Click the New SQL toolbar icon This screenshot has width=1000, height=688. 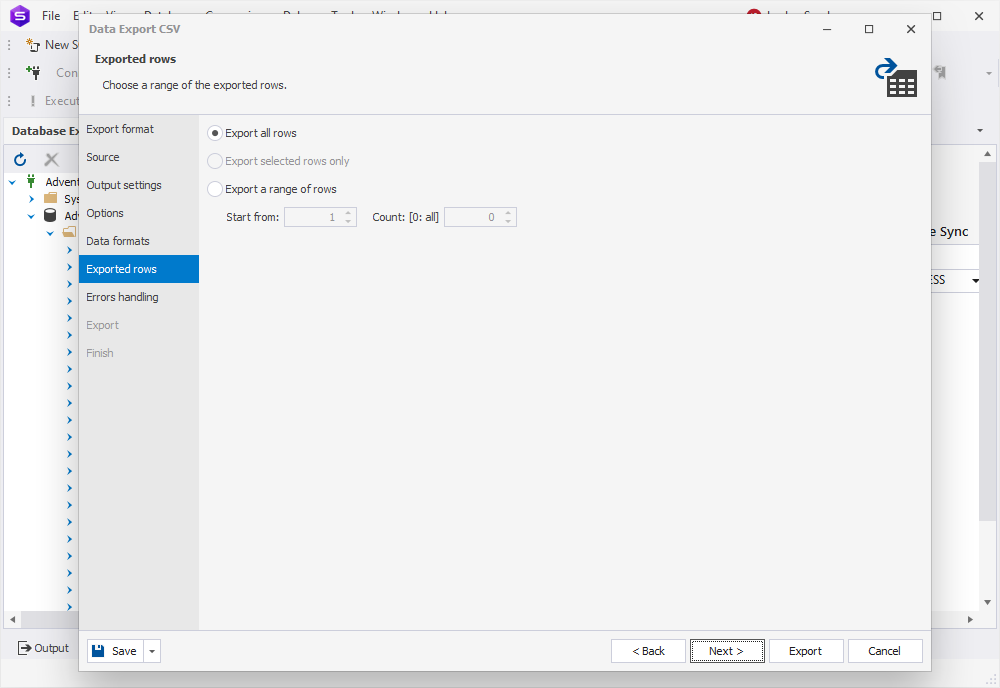[x=33, y=45]
